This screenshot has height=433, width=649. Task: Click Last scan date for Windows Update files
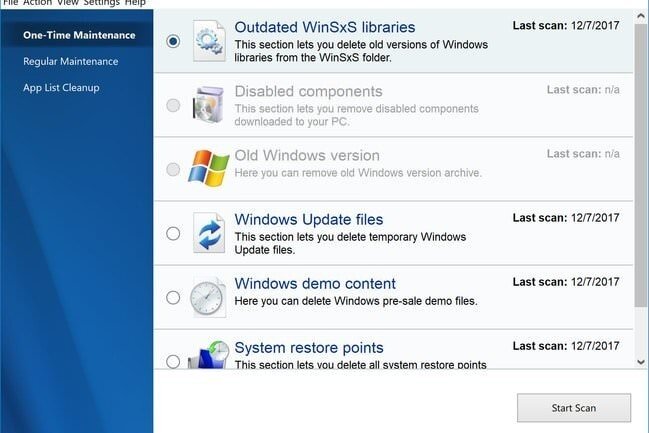[566, 218]
